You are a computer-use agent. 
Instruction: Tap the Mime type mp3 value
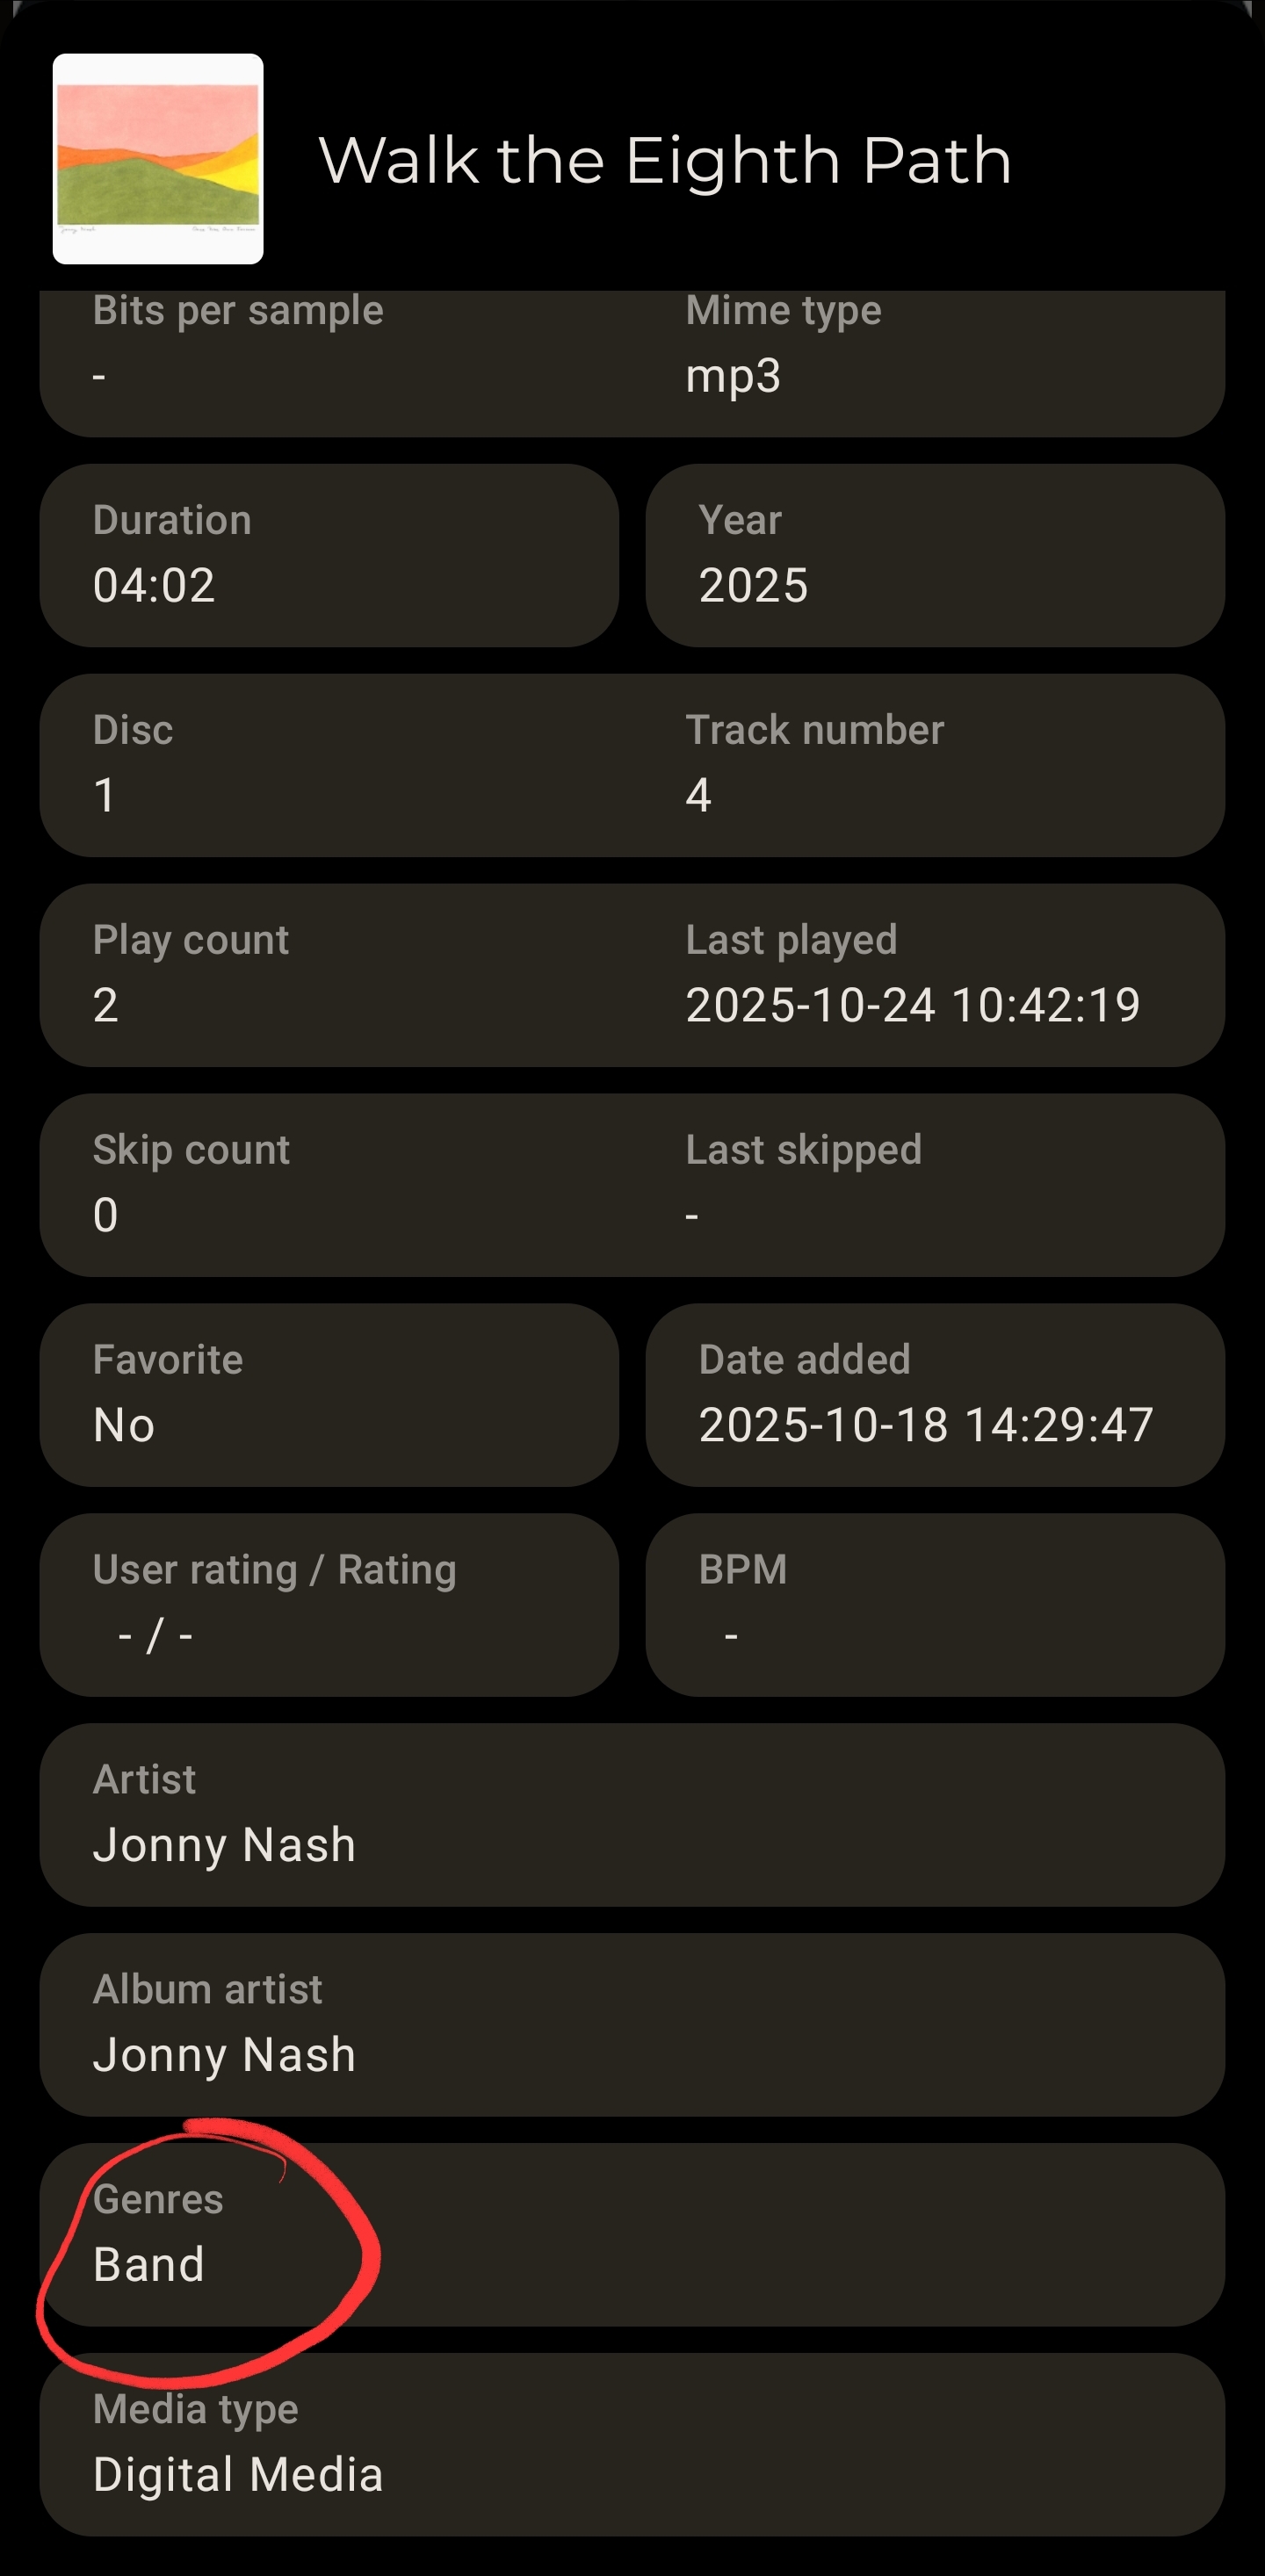point(733,376)
